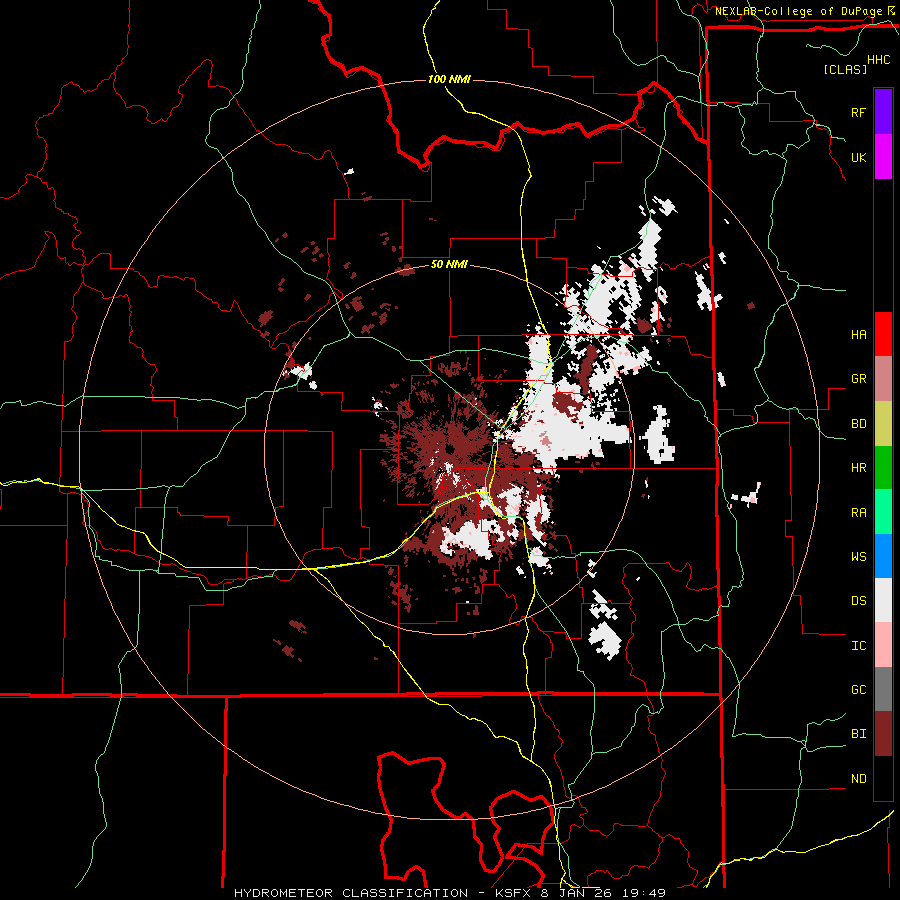Select the GR color swatch in legend
The width and height of the screenshot is (900, 900).
coord(883,379)
